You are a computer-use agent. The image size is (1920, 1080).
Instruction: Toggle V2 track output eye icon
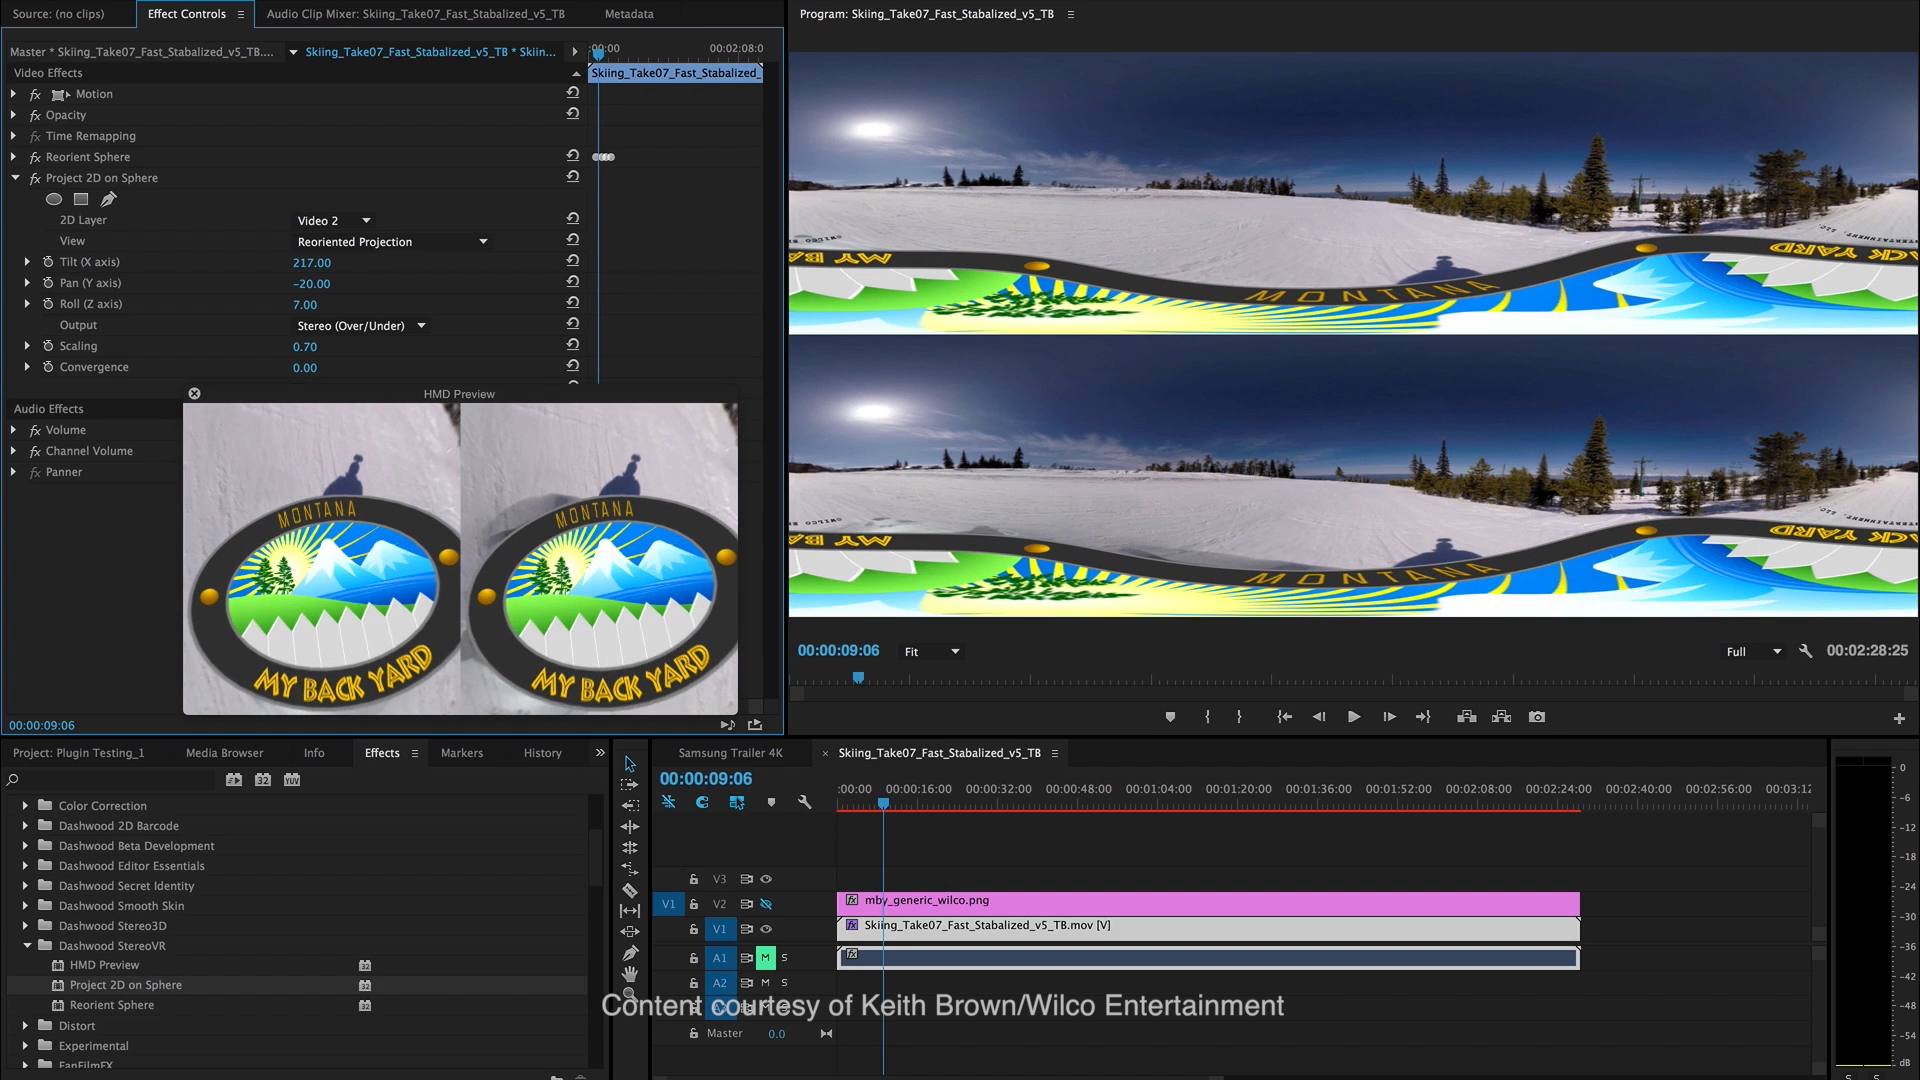(766, 904)
